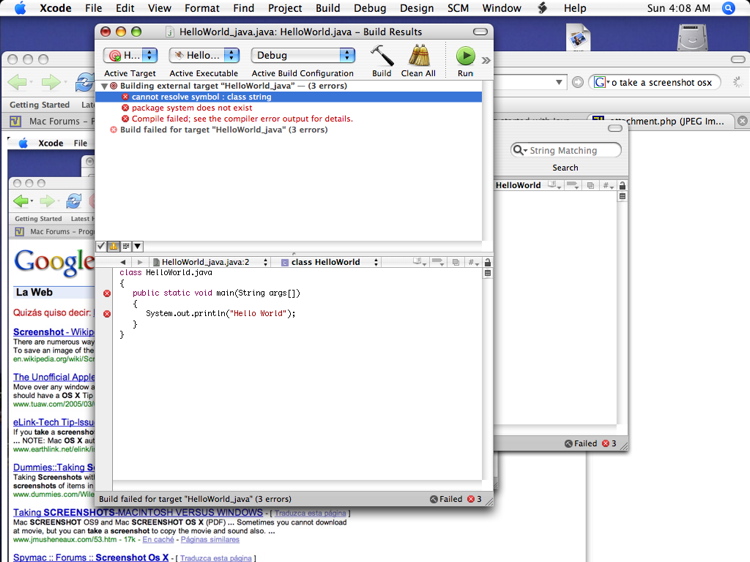This screenshot has width=750, height=562.
Task: Open the Active Target popup
Action: point(130,55)
